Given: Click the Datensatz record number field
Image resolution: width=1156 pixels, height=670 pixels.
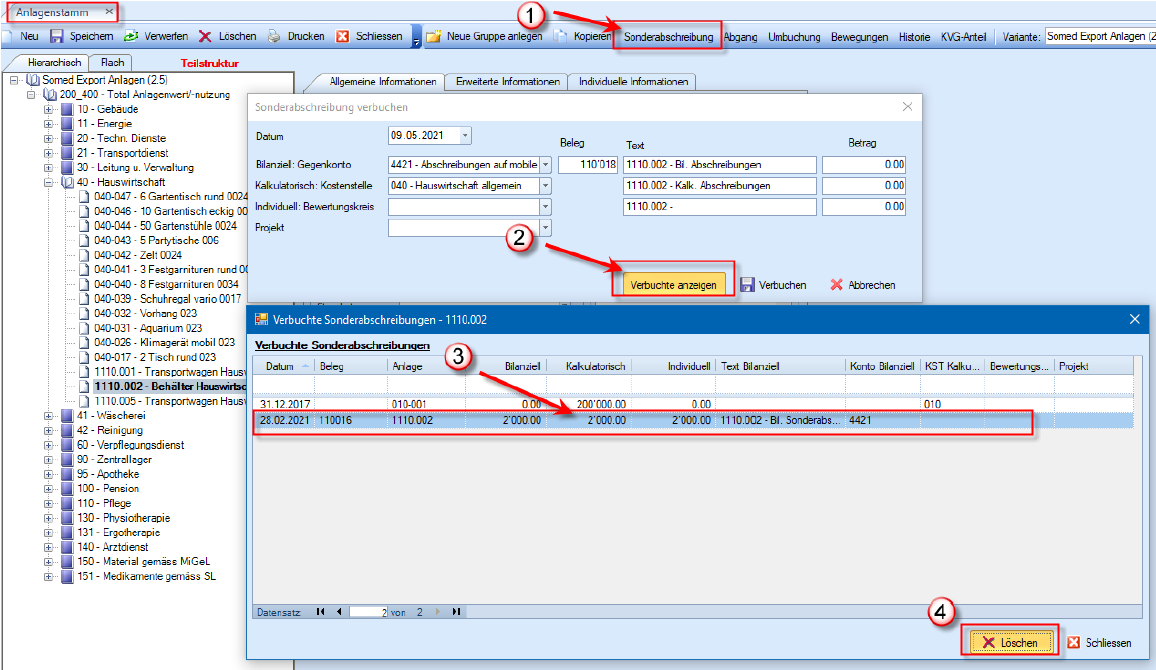Looking at the screenshot, I should pos(369,612).
